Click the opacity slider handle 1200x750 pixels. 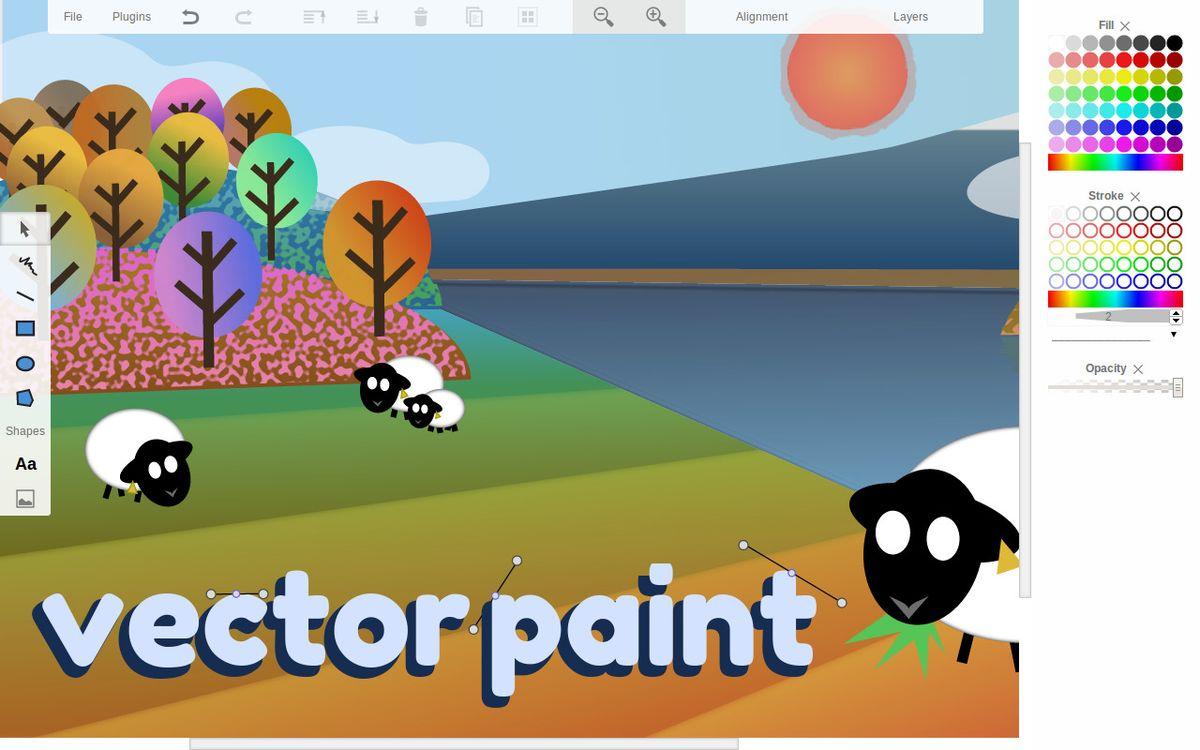1178,387
